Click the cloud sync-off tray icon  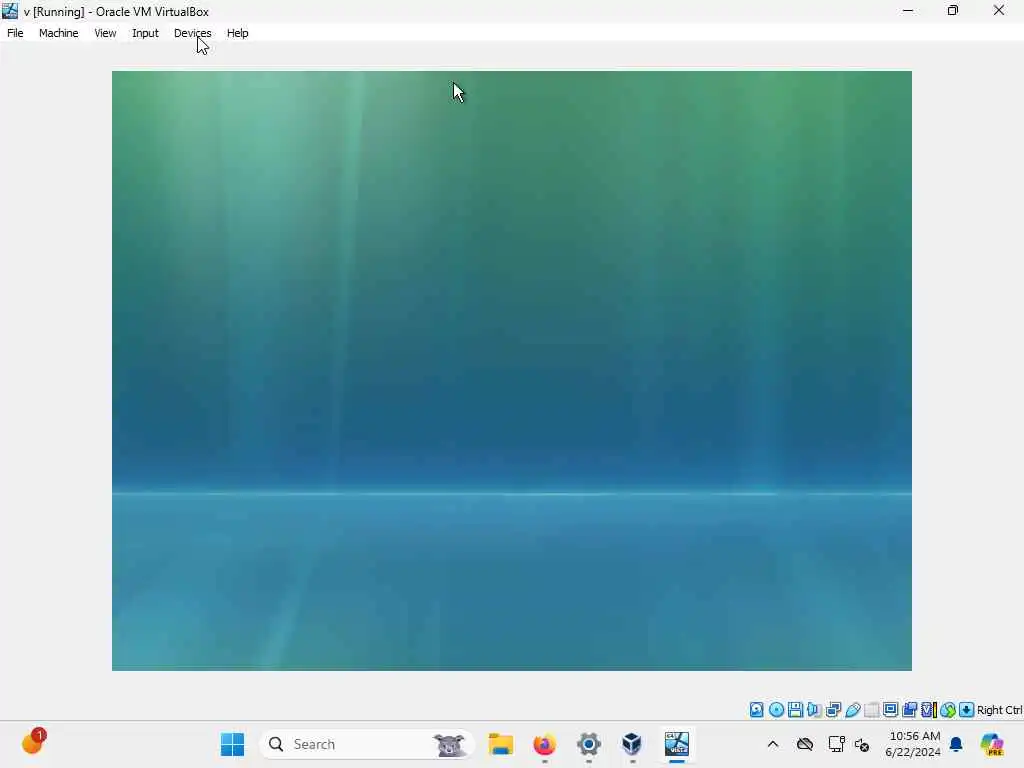[805, 744]
